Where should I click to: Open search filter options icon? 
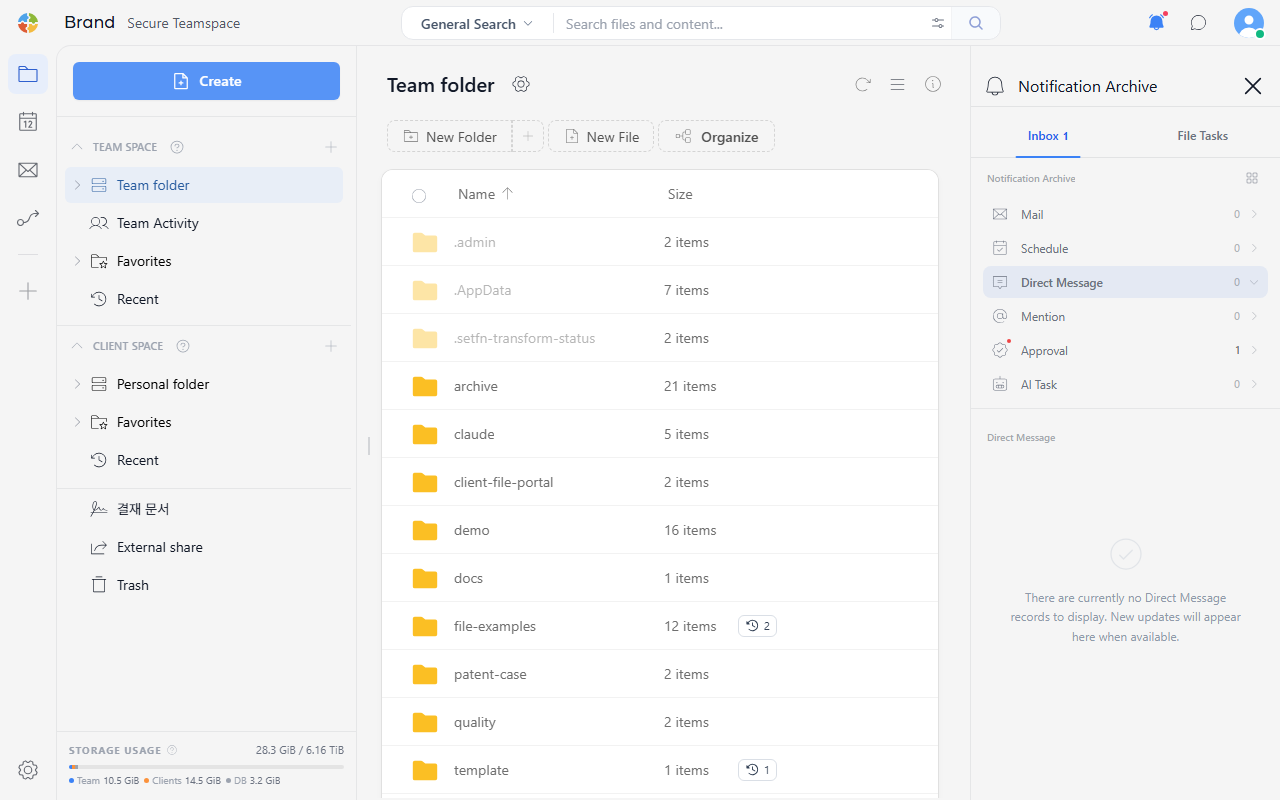tap(938, 23)
